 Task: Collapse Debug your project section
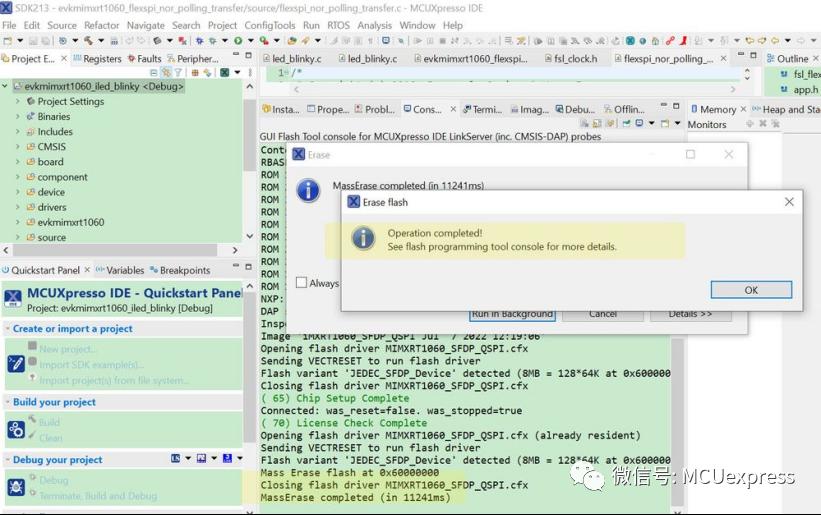[x=8, y=460]
